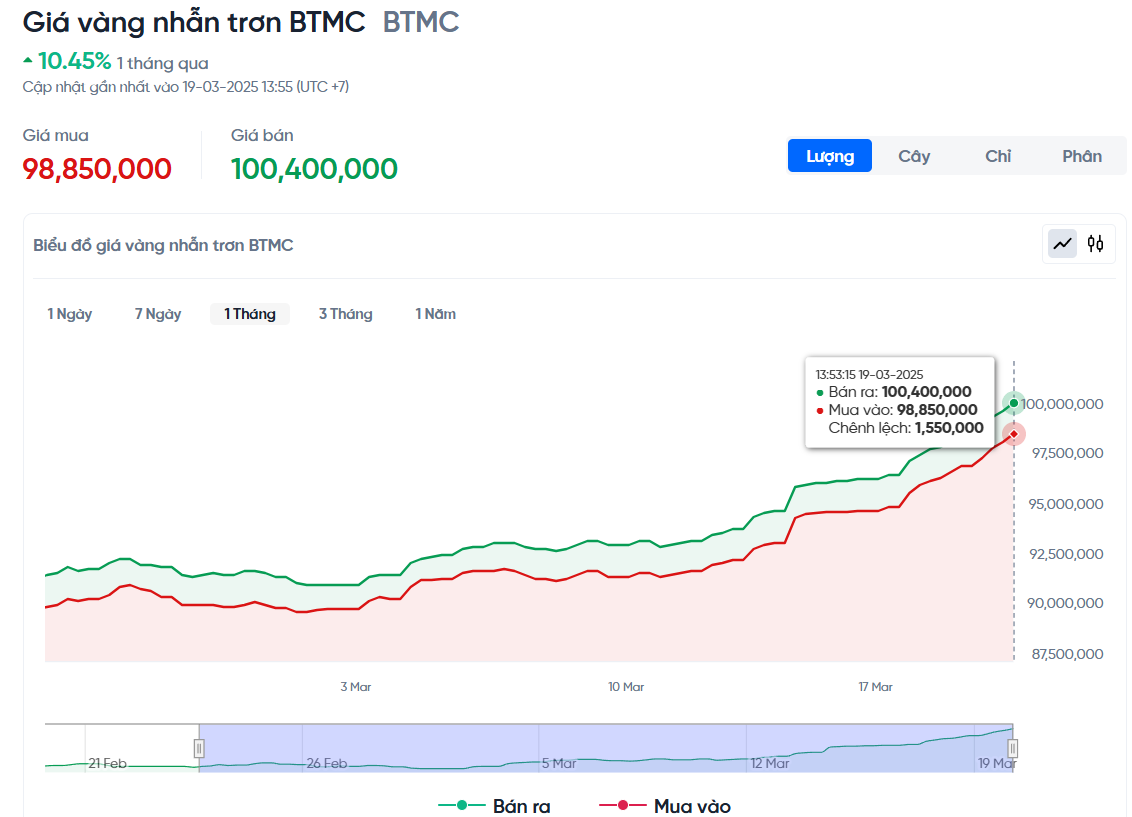
Task: View the 1 Năm price history
Action: point(436,314)
